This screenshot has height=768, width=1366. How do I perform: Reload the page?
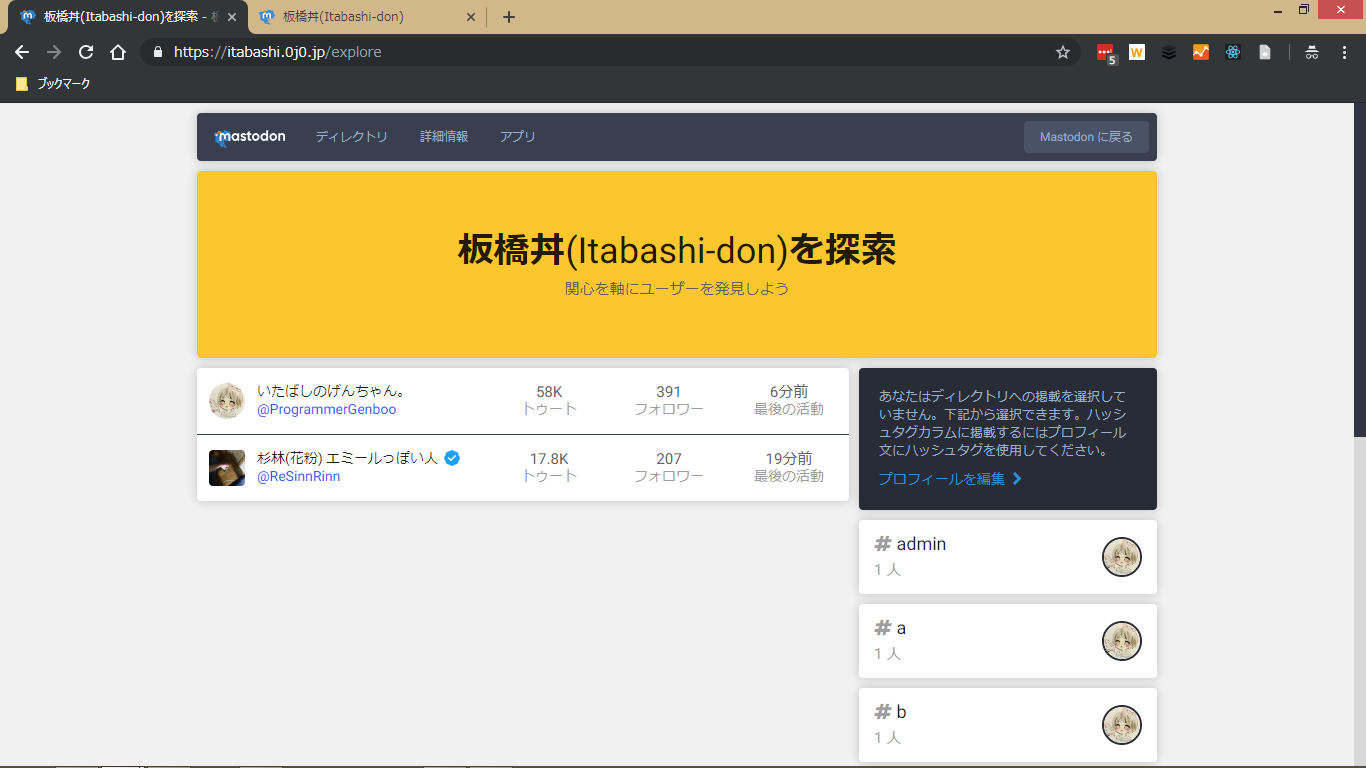click(x=86, y=52)
